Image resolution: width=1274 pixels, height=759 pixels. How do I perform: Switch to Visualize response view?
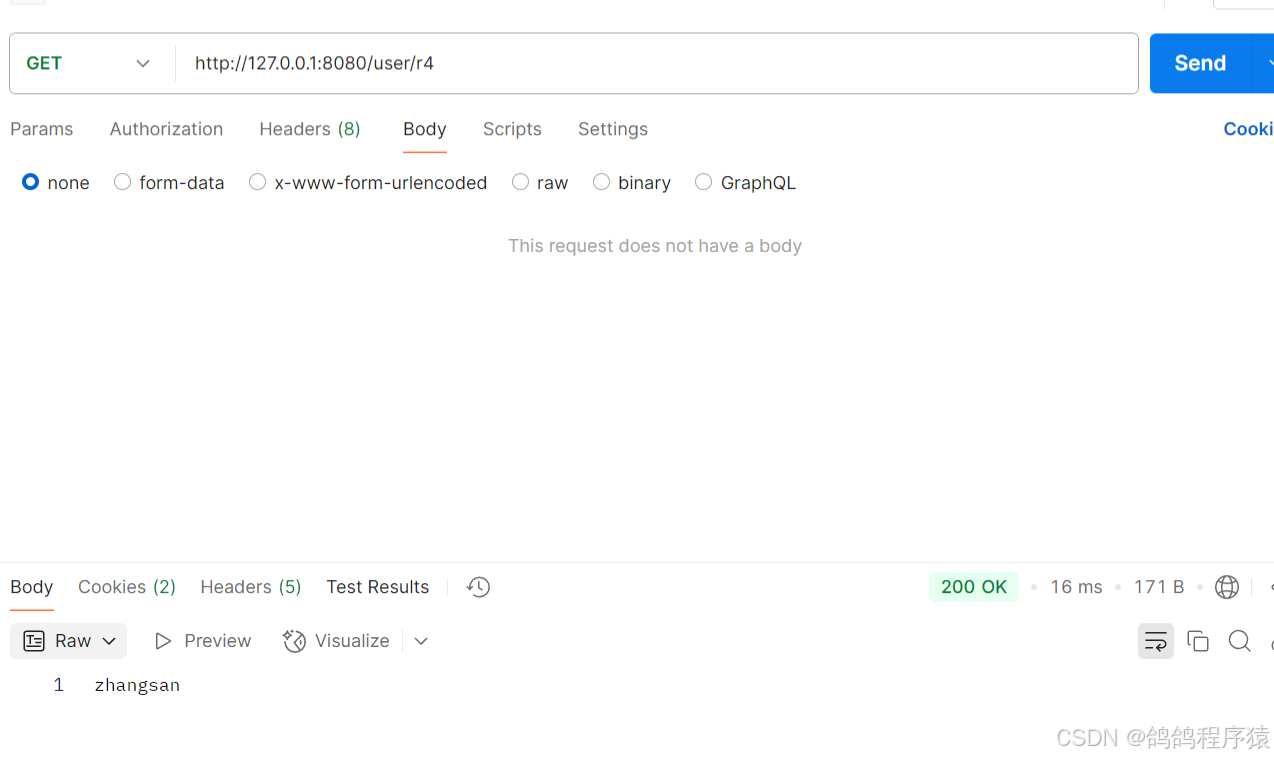(x=336, y=641)
